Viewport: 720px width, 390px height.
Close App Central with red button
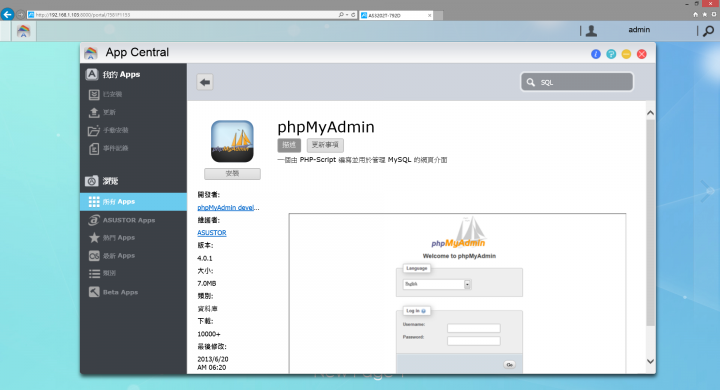642,54
